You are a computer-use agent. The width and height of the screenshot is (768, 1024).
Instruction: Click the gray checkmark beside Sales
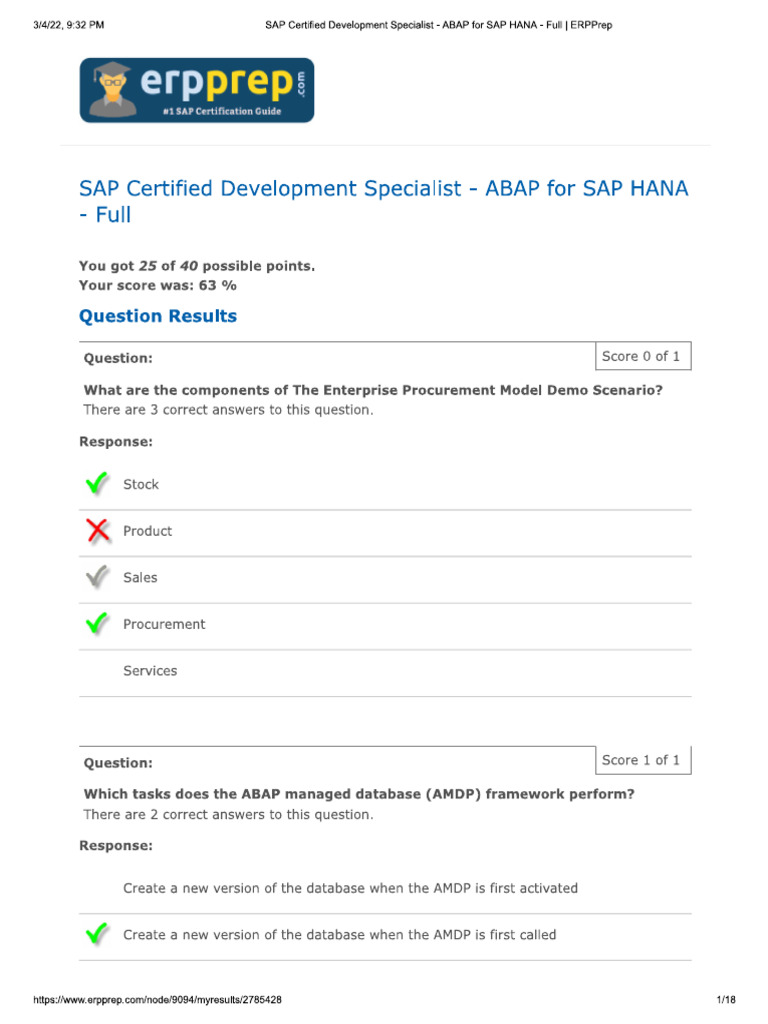[x=98, y=577]
